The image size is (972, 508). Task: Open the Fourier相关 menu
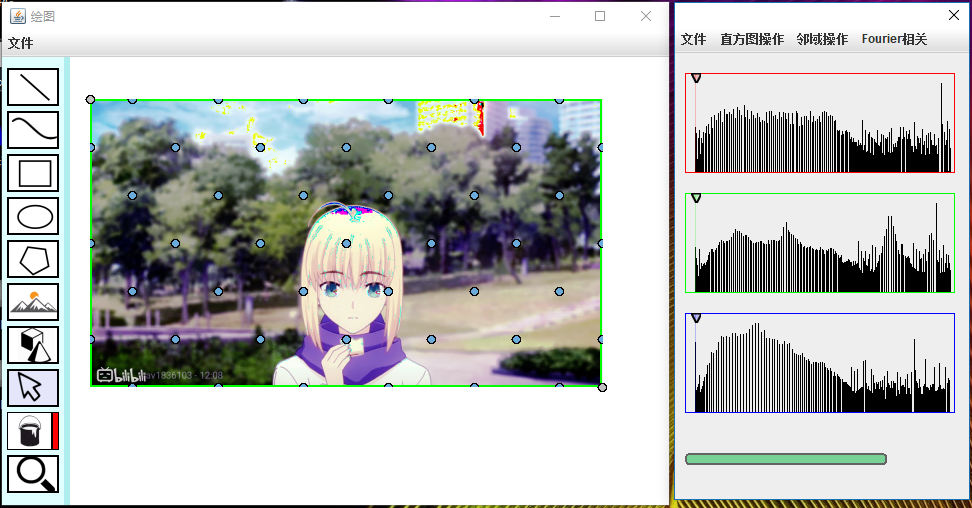pos(894,39)
